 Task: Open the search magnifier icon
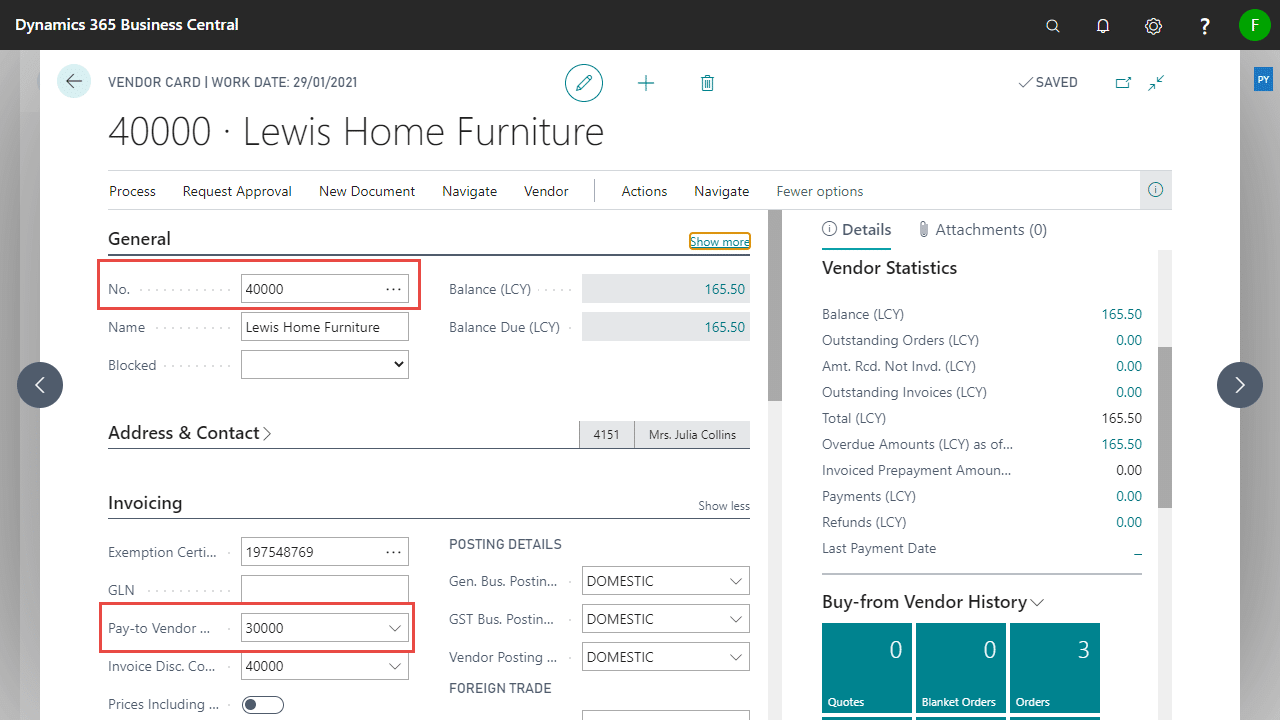click(x=1053, y=26)
